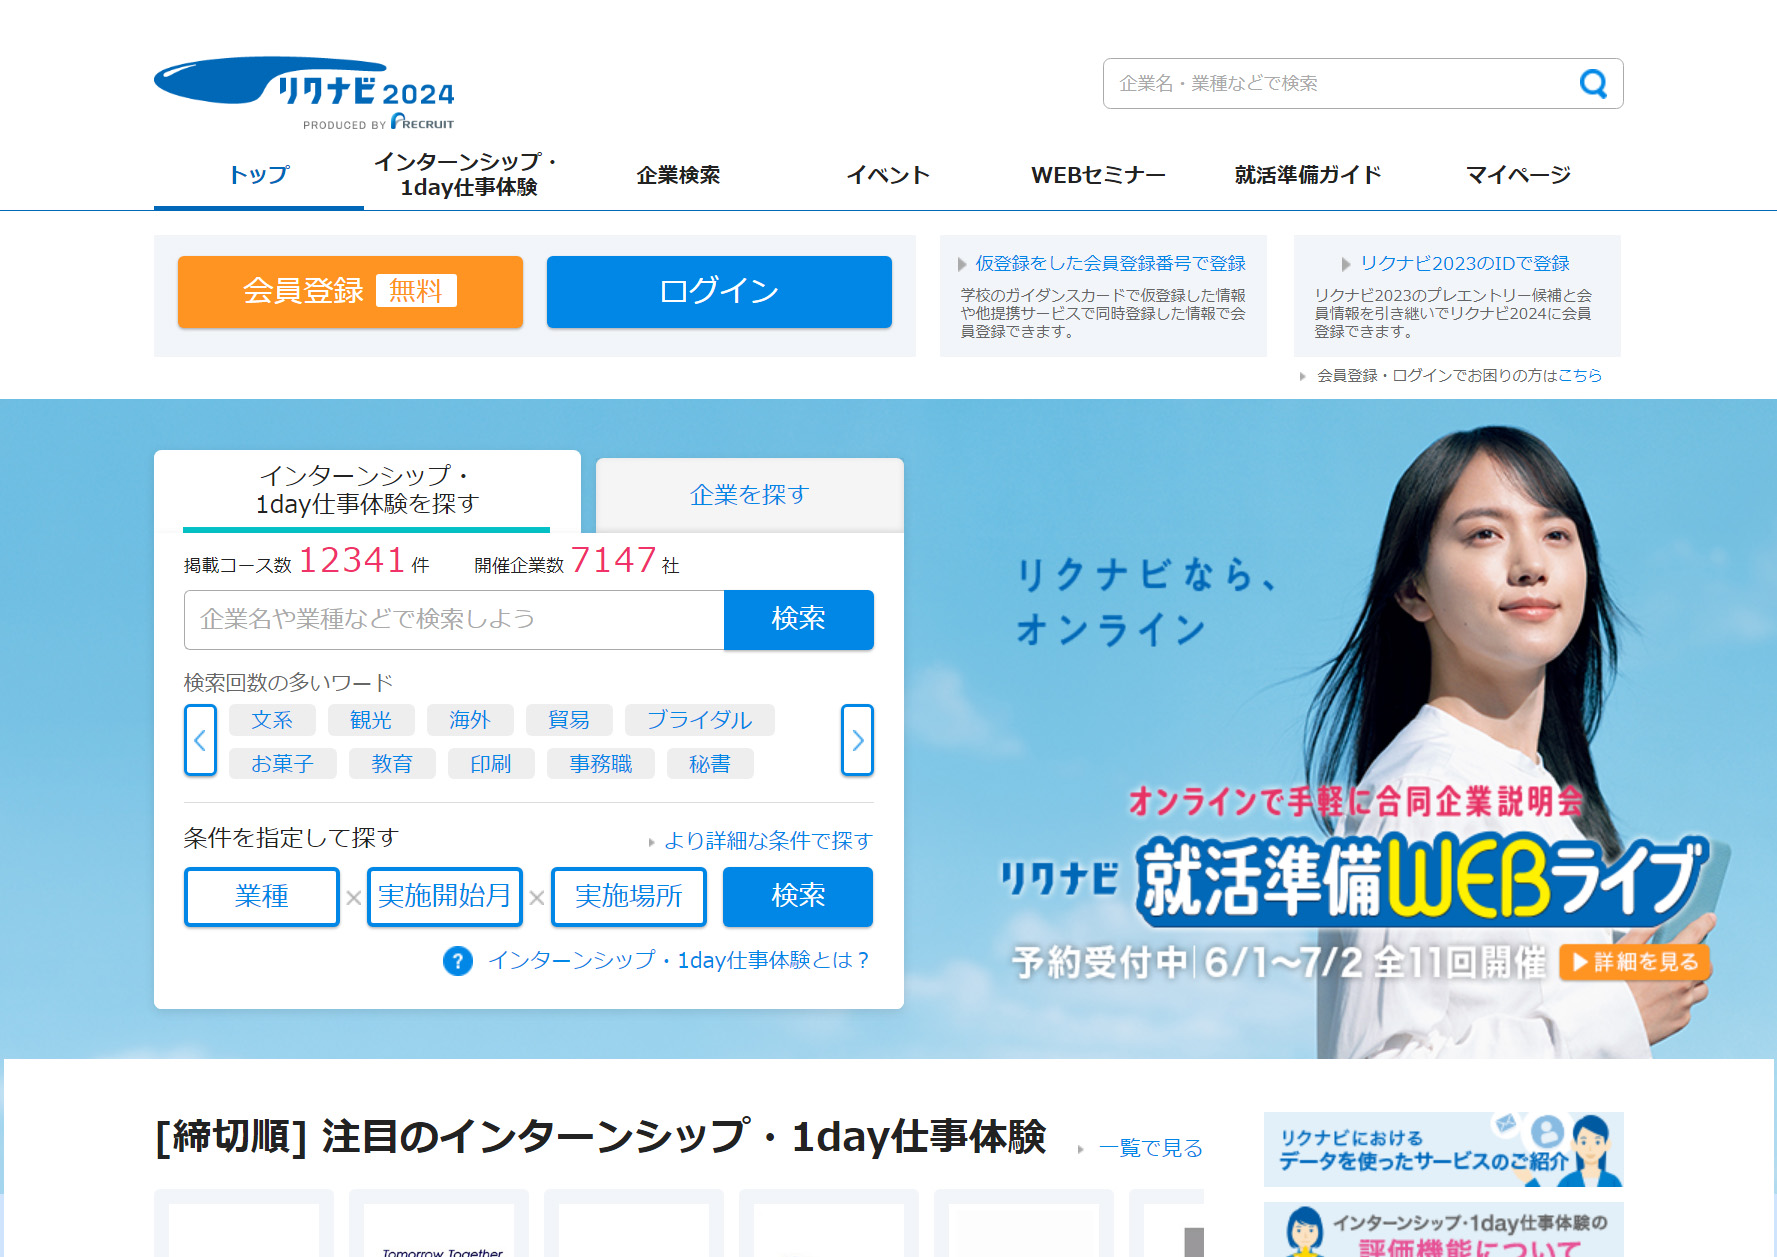Click the orange 詳細を見る banner button
Viewport: 1777px width, 1257px height.
1635,962
